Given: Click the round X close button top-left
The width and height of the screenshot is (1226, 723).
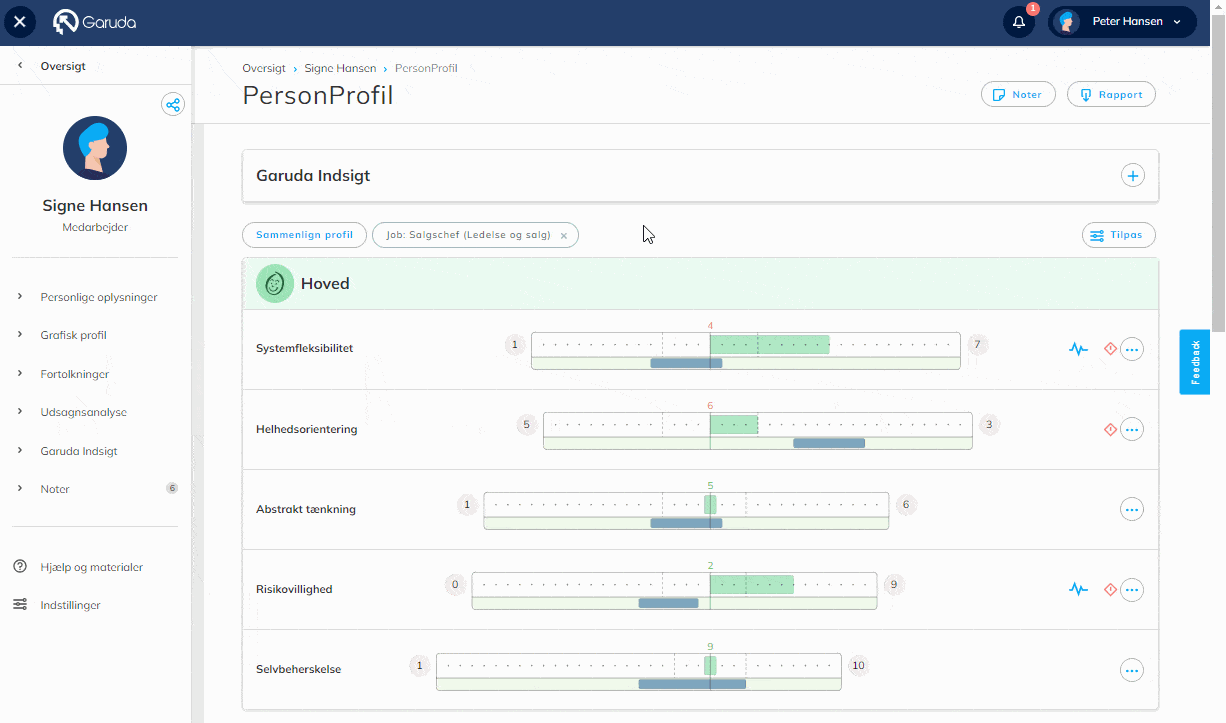Looking at the screenshot, I should [19, 22].
